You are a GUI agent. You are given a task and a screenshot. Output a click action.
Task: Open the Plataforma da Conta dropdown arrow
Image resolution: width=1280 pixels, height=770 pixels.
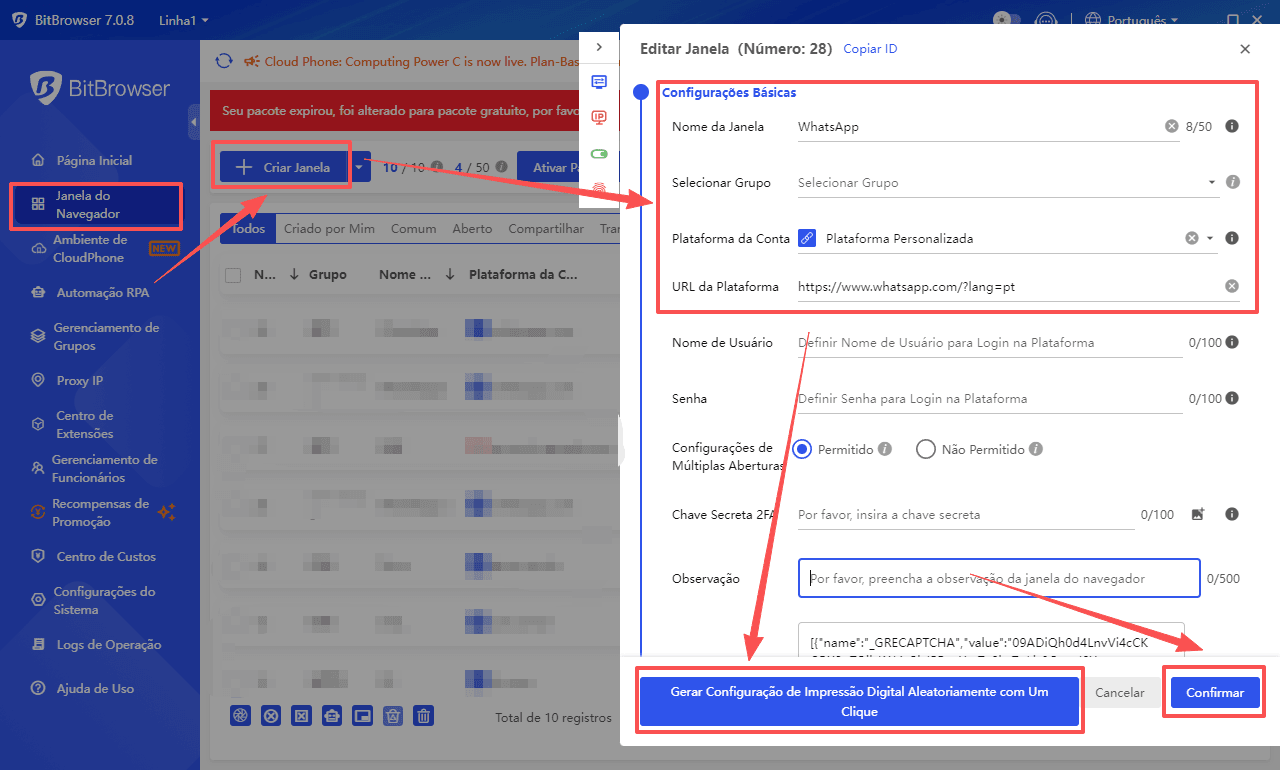tap(1210, 239)
